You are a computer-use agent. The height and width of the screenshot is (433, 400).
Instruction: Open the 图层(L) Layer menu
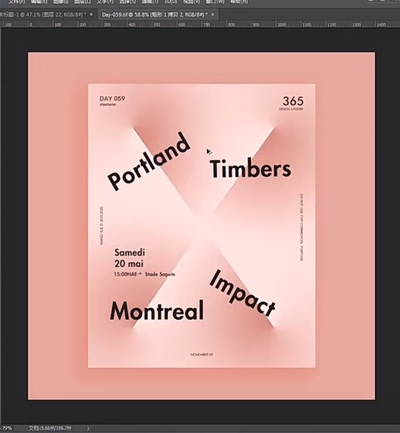coord(82,2)
